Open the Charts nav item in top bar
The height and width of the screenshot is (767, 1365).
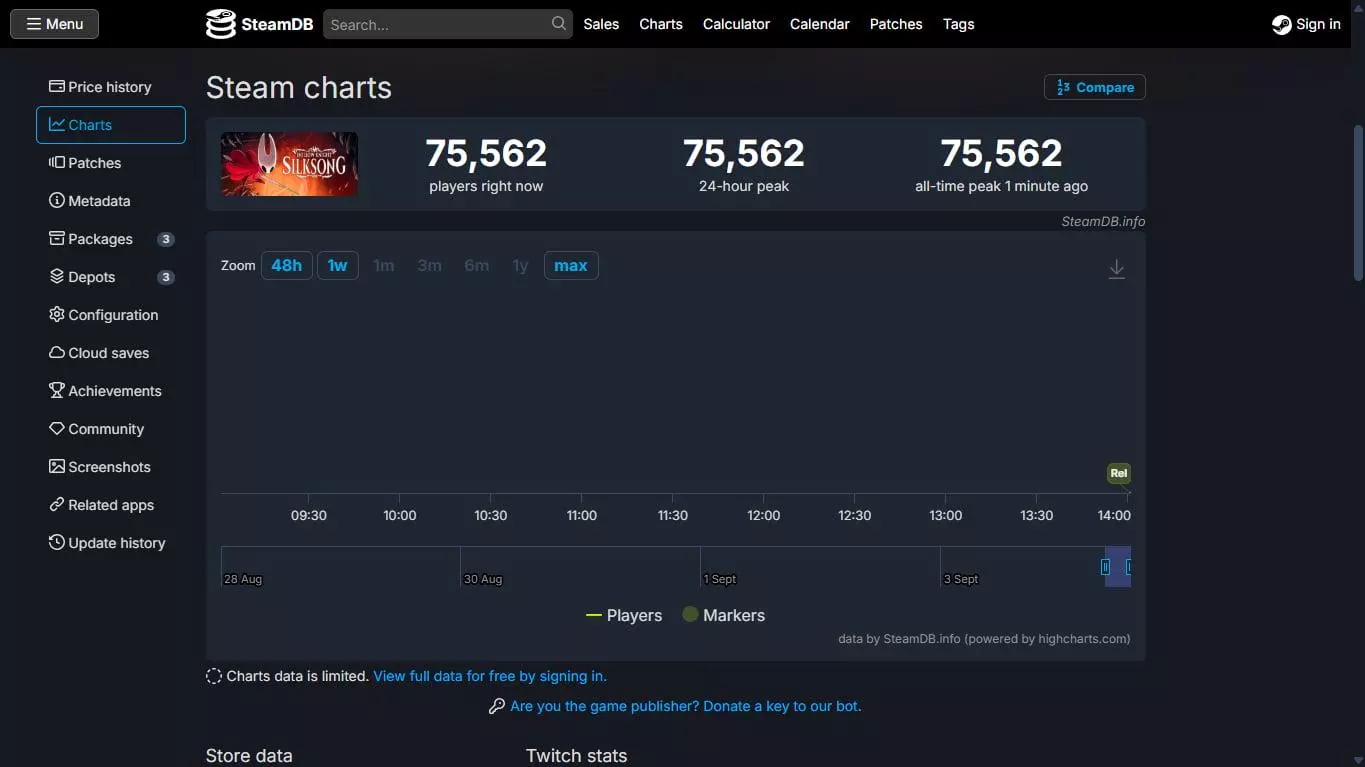coord(661,24)
